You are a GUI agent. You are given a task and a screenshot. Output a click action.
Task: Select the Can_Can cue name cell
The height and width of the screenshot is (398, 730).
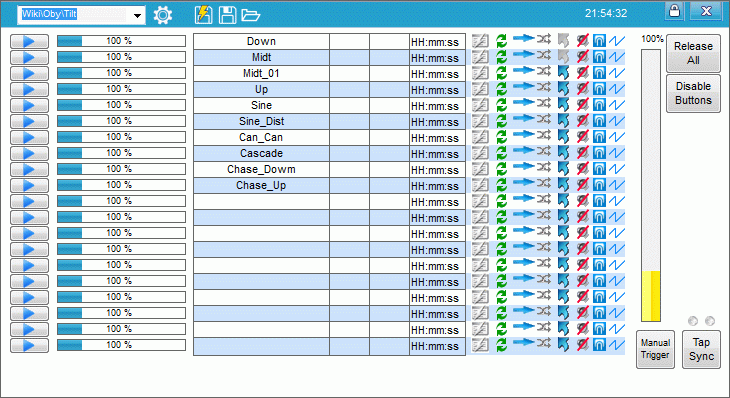pyautogui.click(x=261, y=137)
